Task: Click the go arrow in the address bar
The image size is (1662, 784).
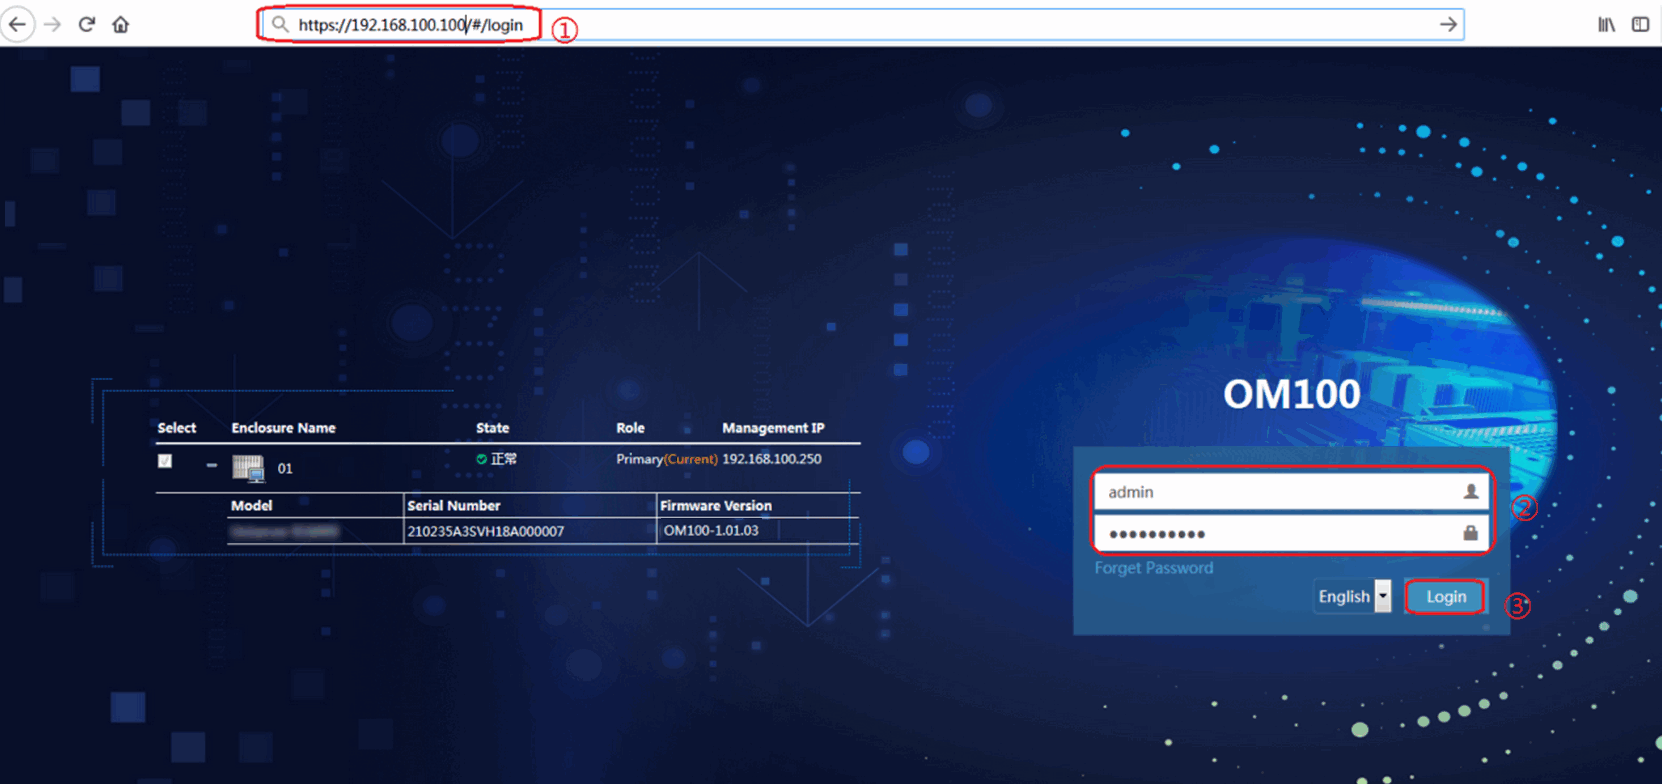Action: point(1448,24)
